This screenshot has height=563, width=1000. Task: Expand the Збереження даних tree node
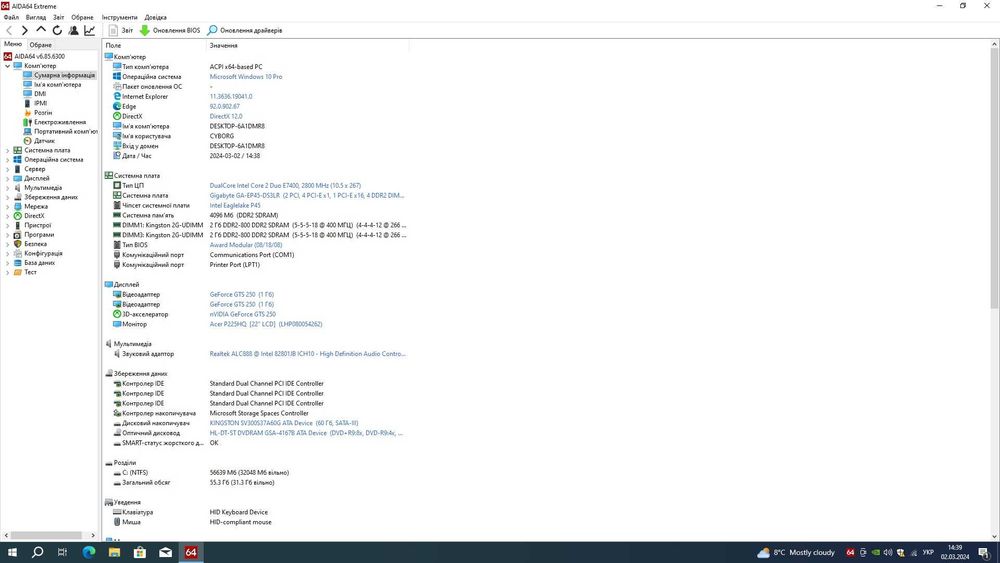8,197
